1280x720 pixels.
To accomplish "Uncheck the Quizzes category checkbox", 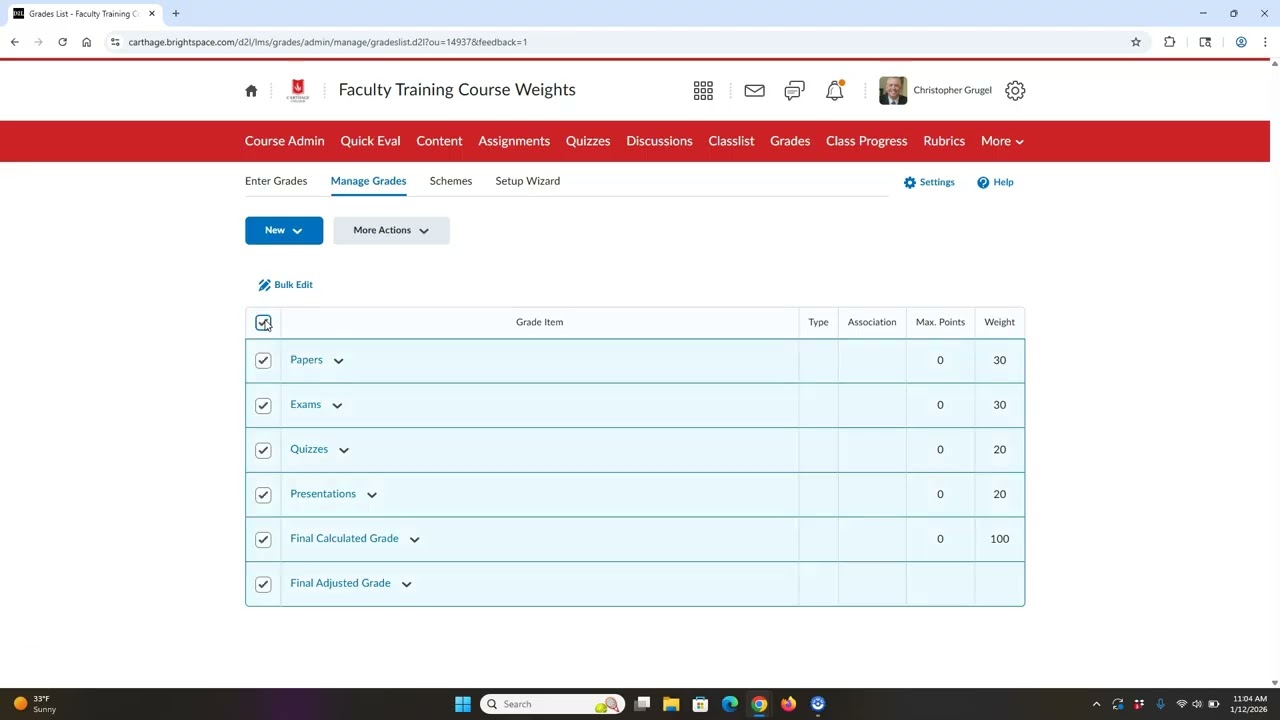I will (x=263, y=450).
